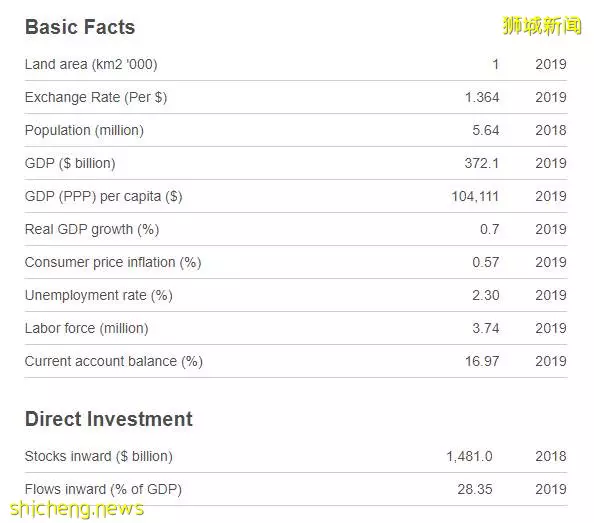The image size is (594, 523).
Task: Click the Exchange Rate value 1.364
Action: point(482,97)
